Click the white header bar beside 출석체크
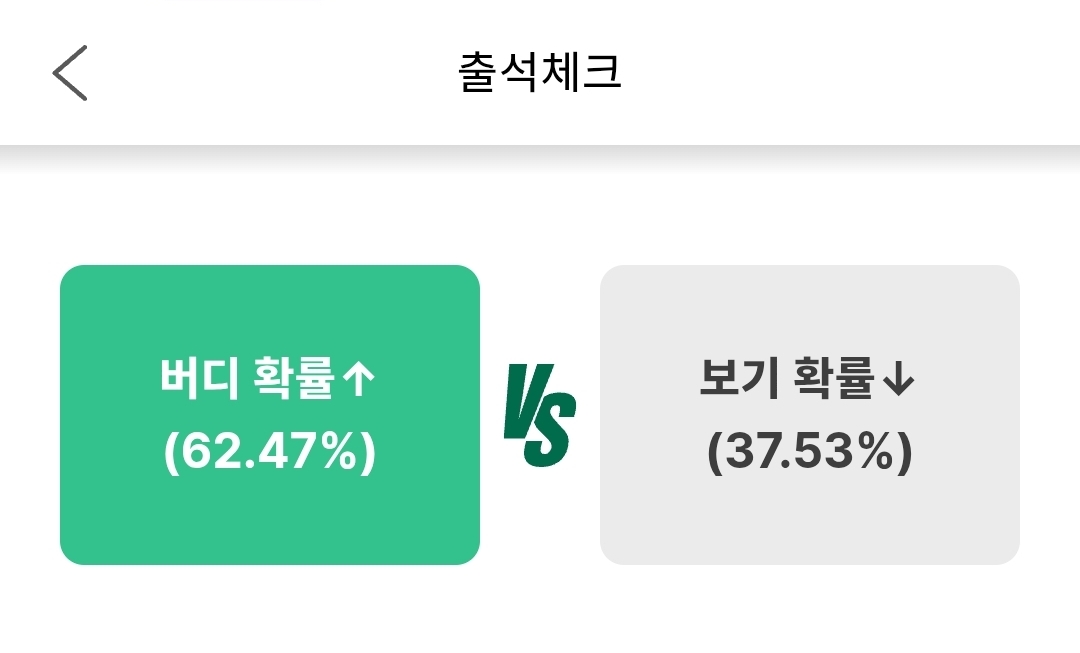 click(850, 73)
